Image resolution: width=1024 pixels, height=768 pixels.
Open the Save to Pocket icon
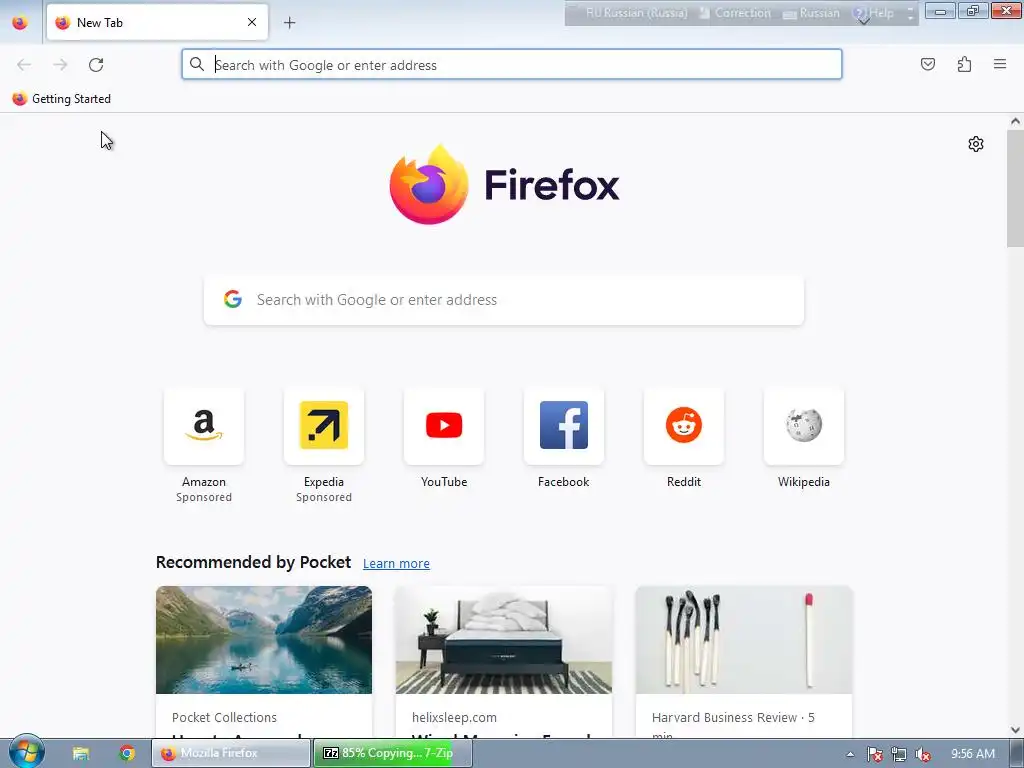(928, 64)
